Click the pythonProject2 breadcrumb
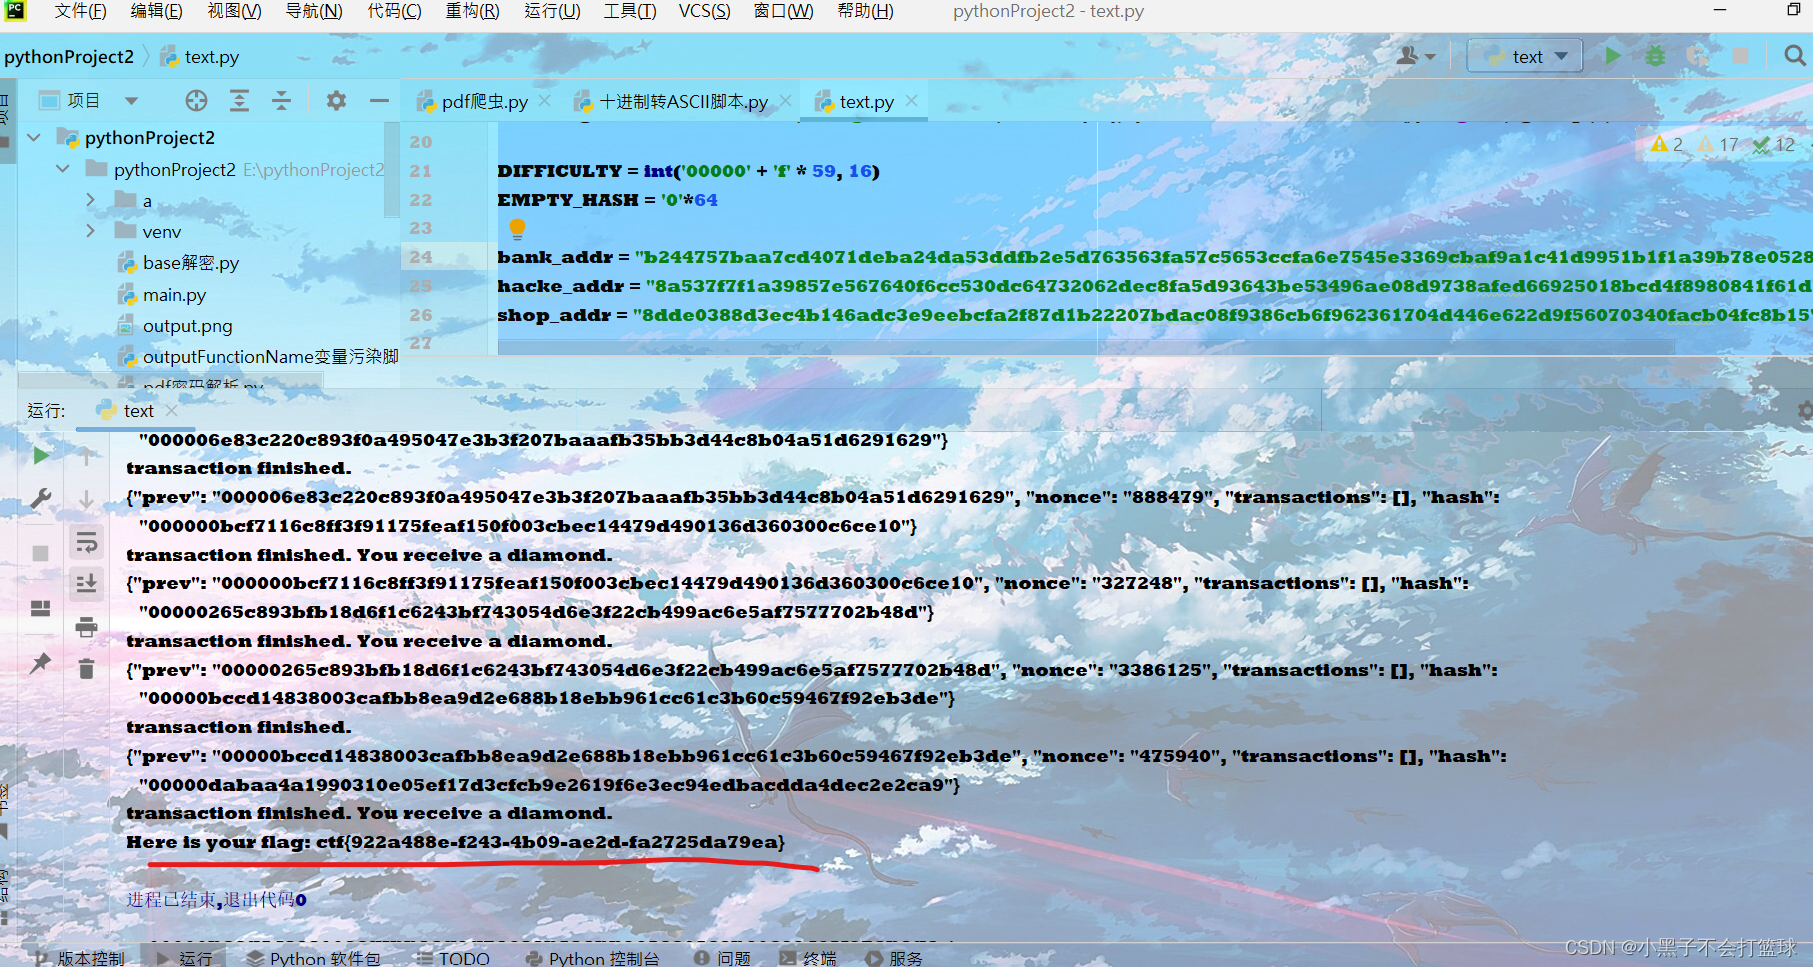 pos(69,57)
